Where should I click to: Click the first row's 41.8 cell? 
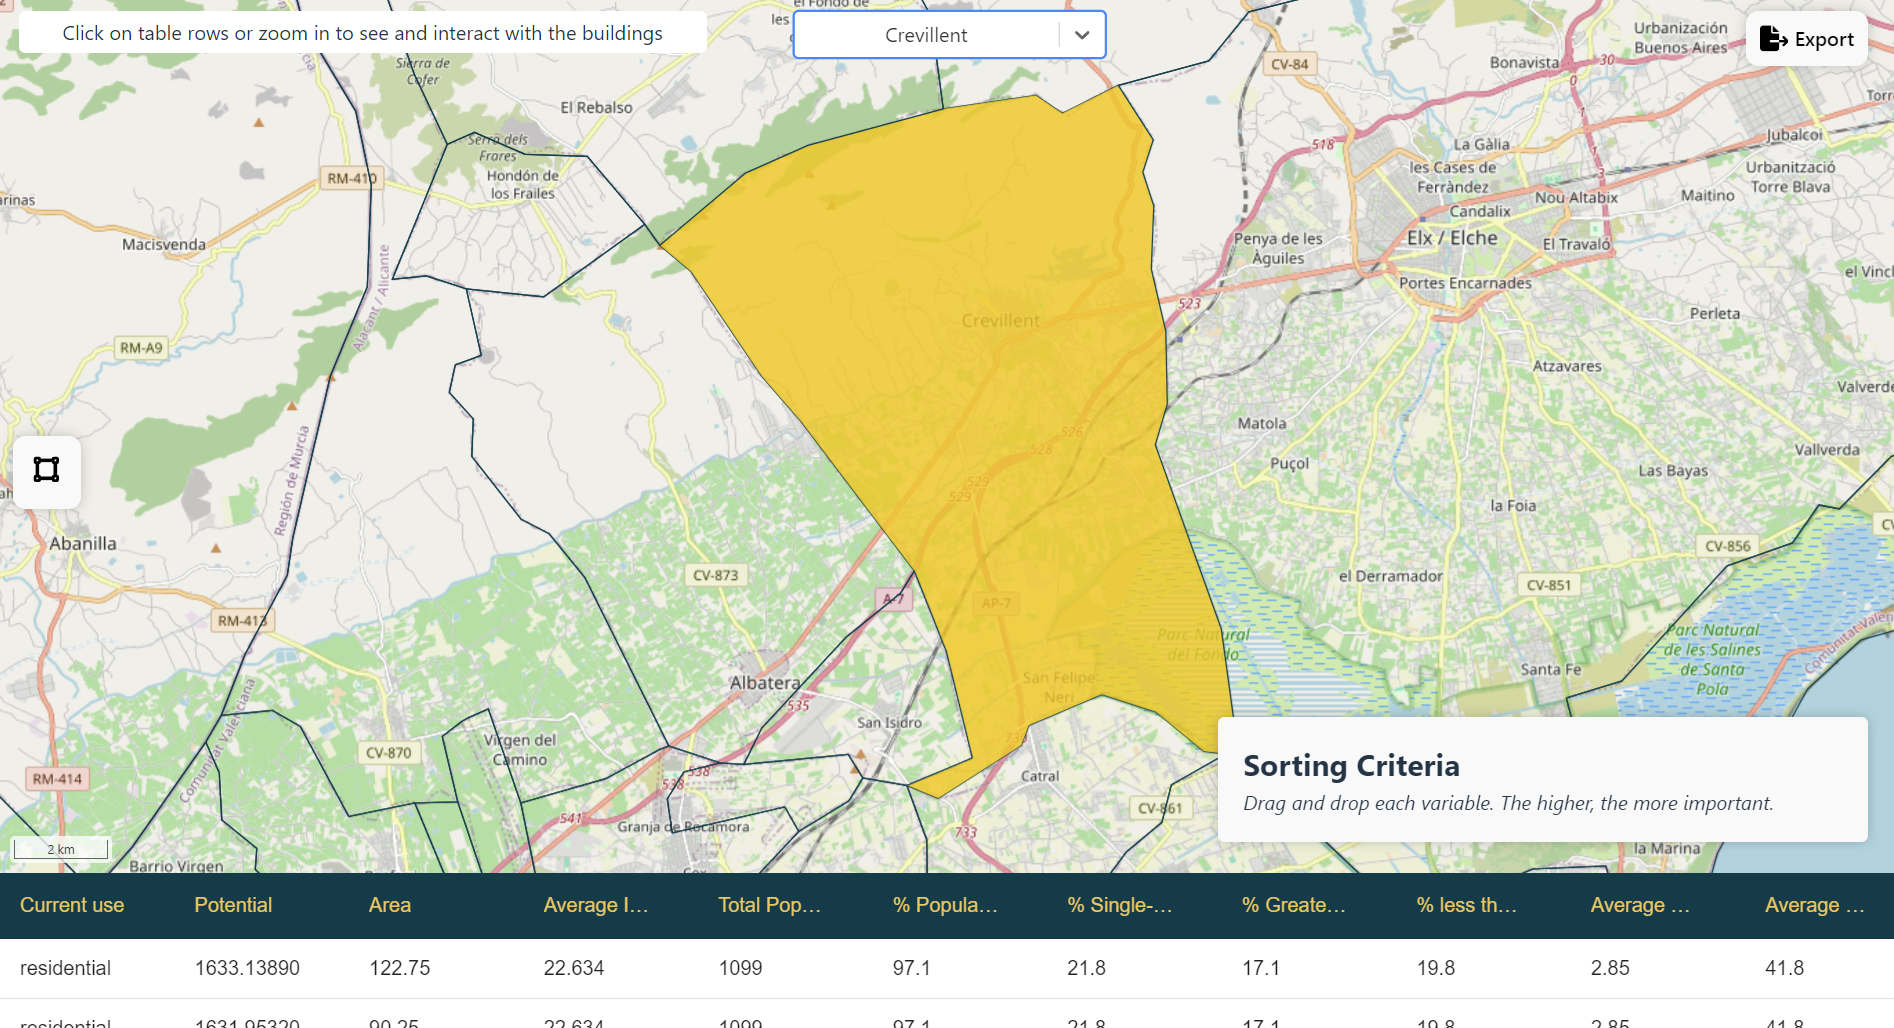pyautogui.click(x=1785, y=968)
